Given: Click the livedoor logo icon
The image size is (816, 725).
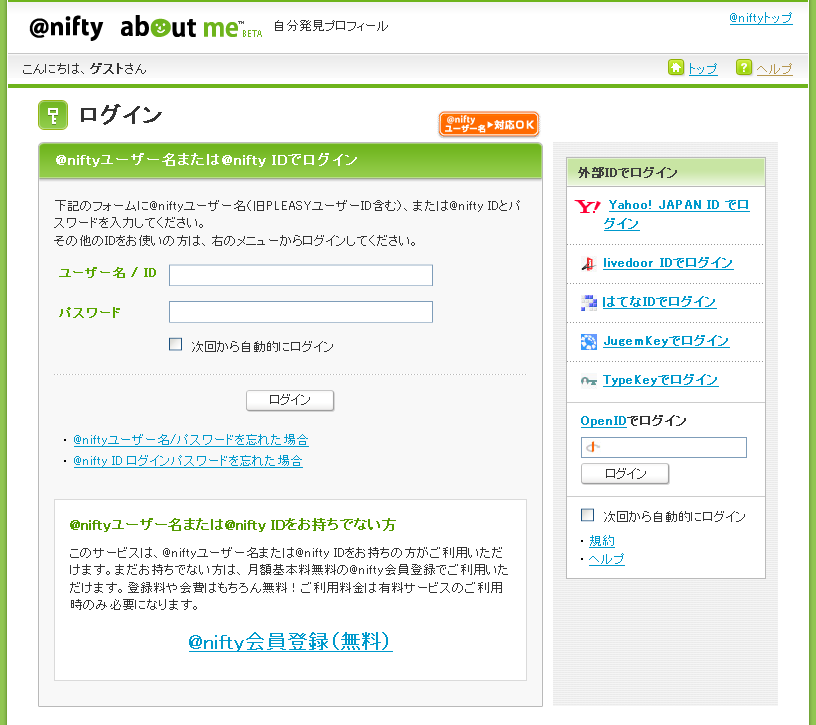Looking at the screenshot, I should click(x=588, y=264).
